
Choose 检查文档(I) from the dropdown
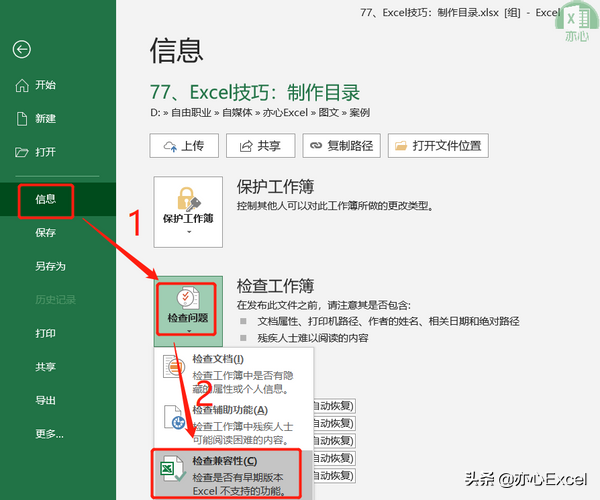tap(234, 374)
